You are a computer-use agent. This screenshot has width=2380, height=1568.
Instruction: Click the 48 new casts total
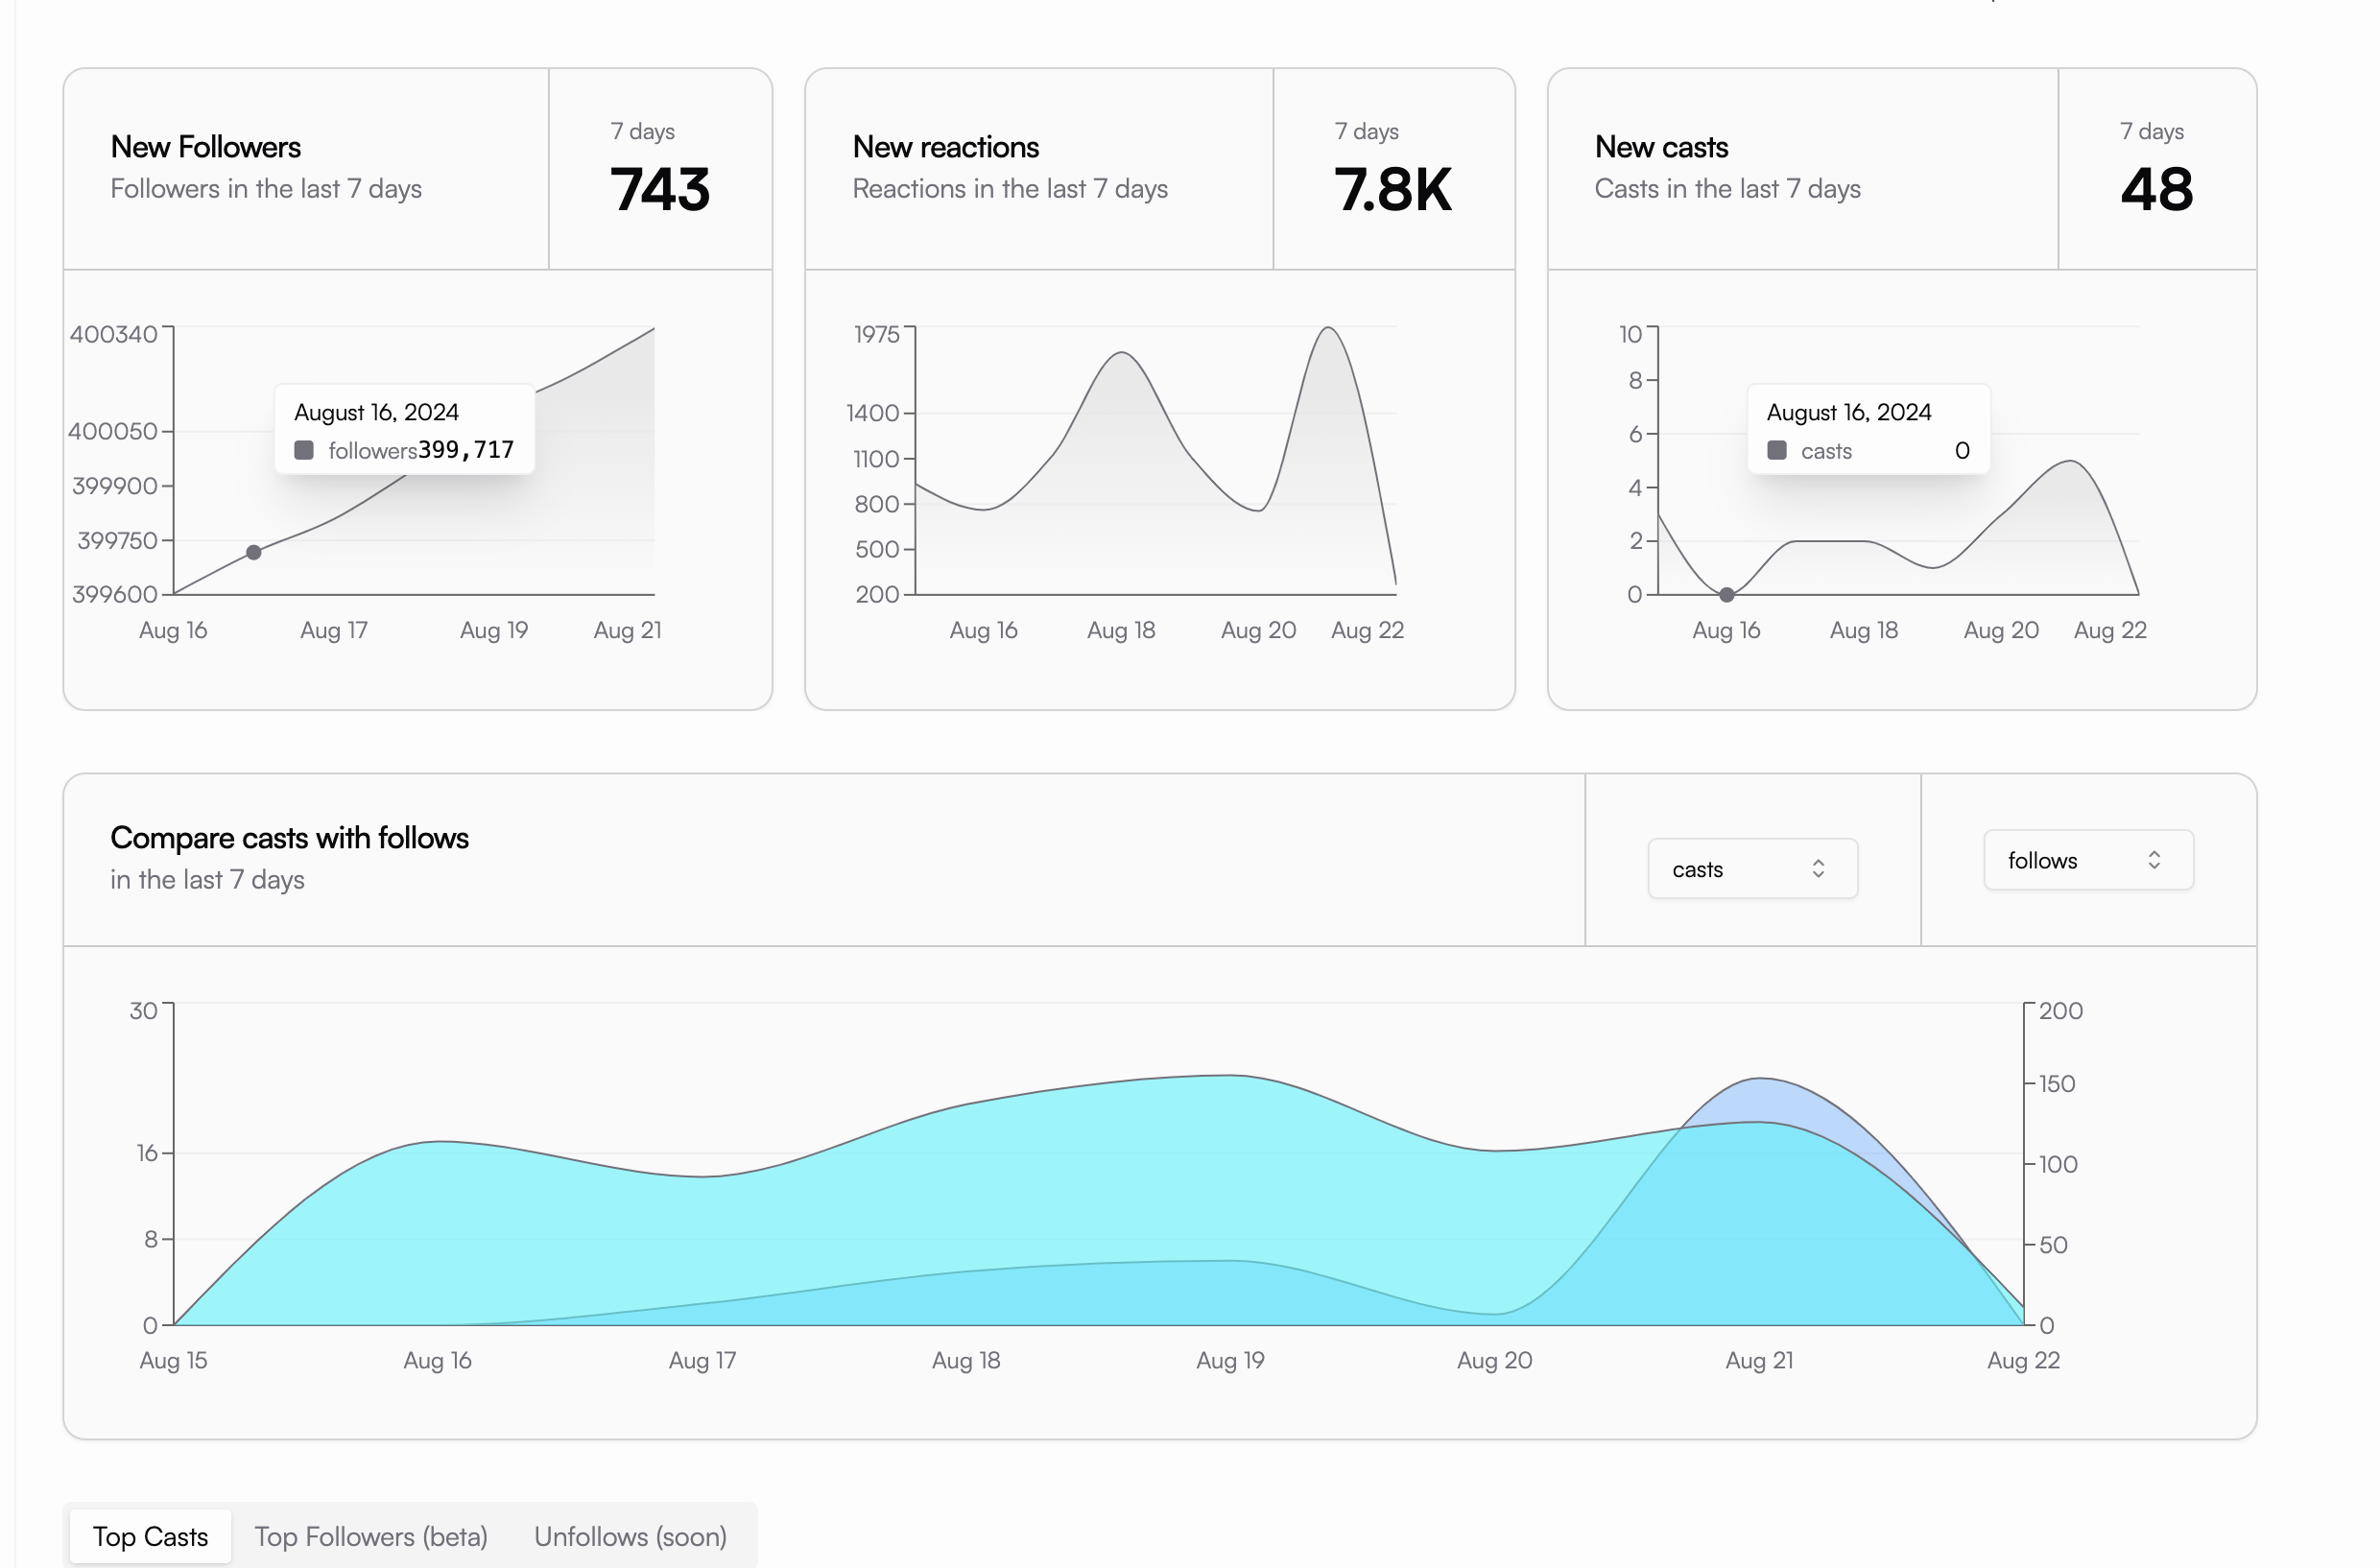pyautogui.click(x=2156, y=189)
